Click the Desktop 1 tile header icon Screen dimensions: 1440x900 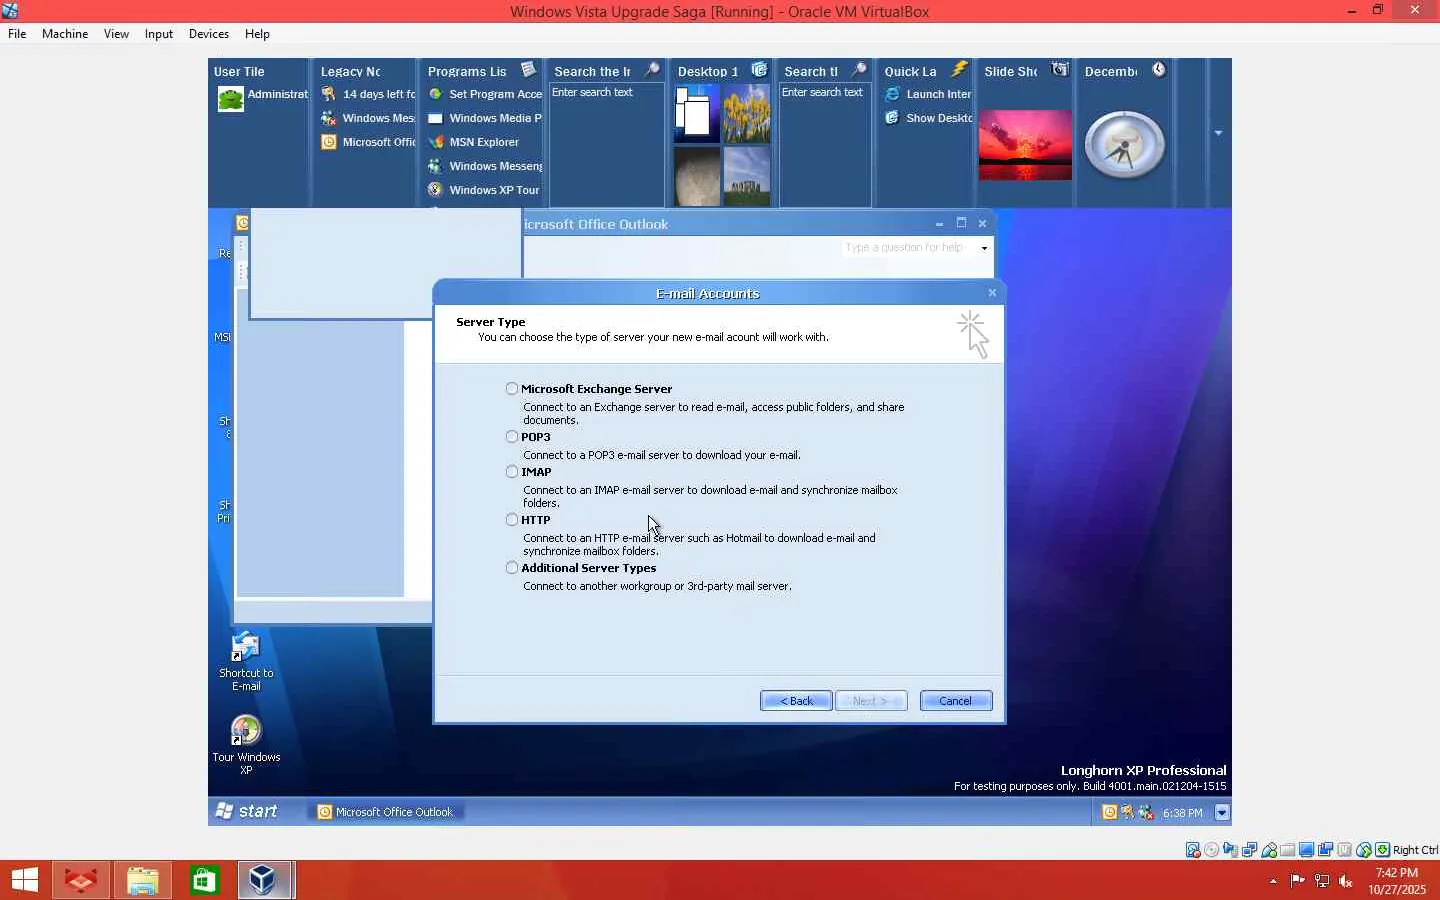click(760, 70)
